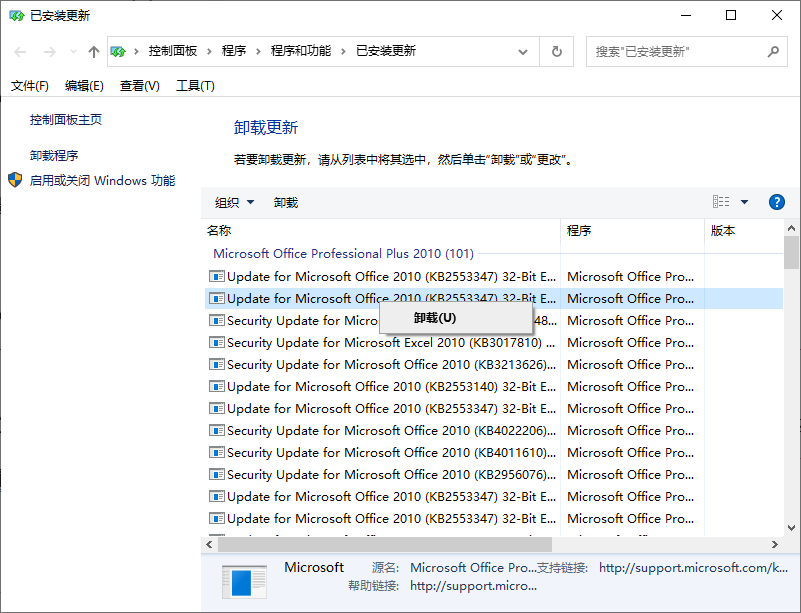Open the 查看(V) menu
This screenshot has width=801, height=613.
tap(139, 86)
